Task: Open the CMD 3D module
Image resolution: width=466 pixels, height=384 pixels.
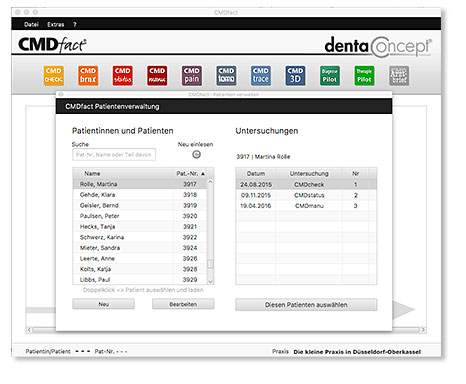Action: tap(295, 76)
